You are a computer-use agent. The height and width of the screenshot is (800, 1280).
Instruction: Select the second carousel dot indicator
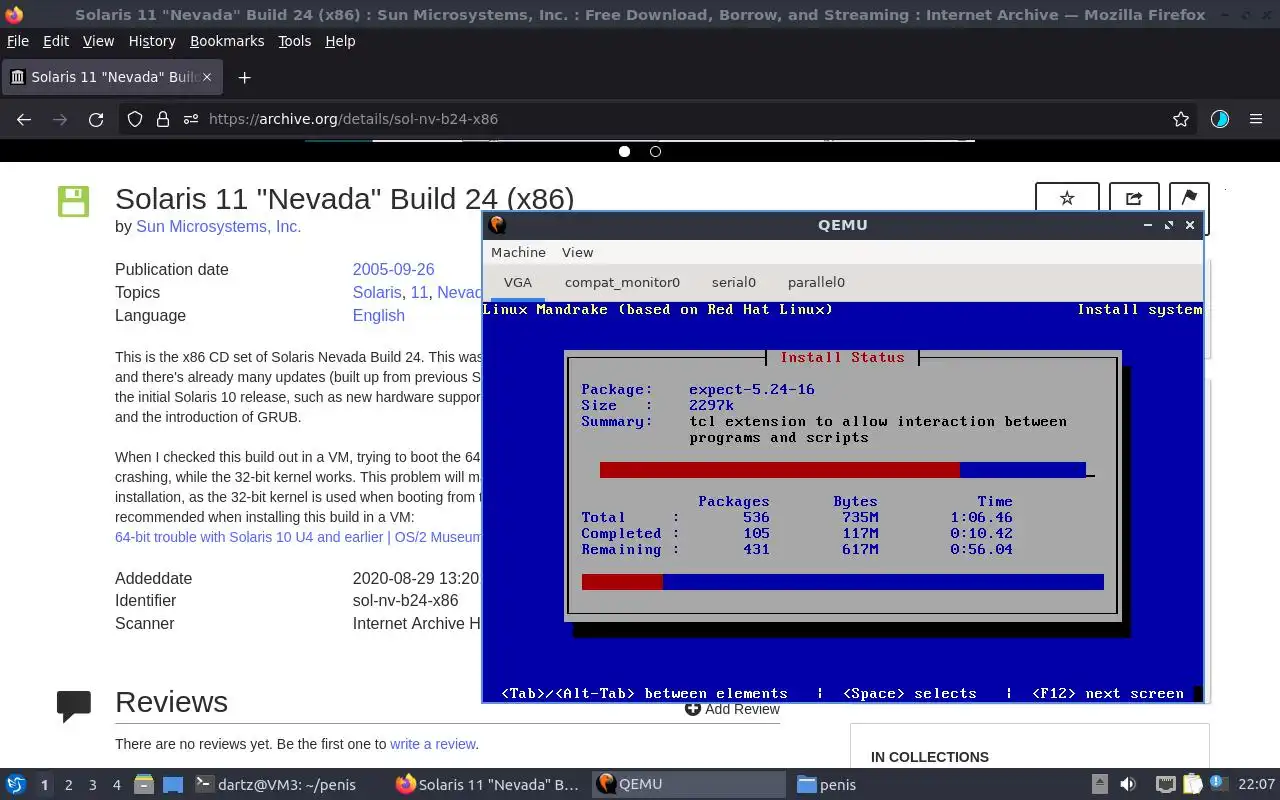[x=655, y=152]
